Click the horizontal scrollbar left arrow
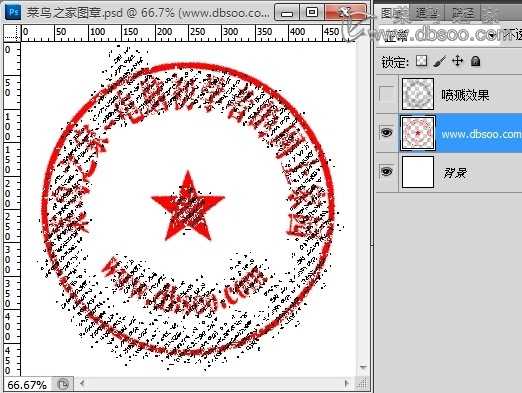Viewport: 522px width, 393px height. [x=82, y=383]
